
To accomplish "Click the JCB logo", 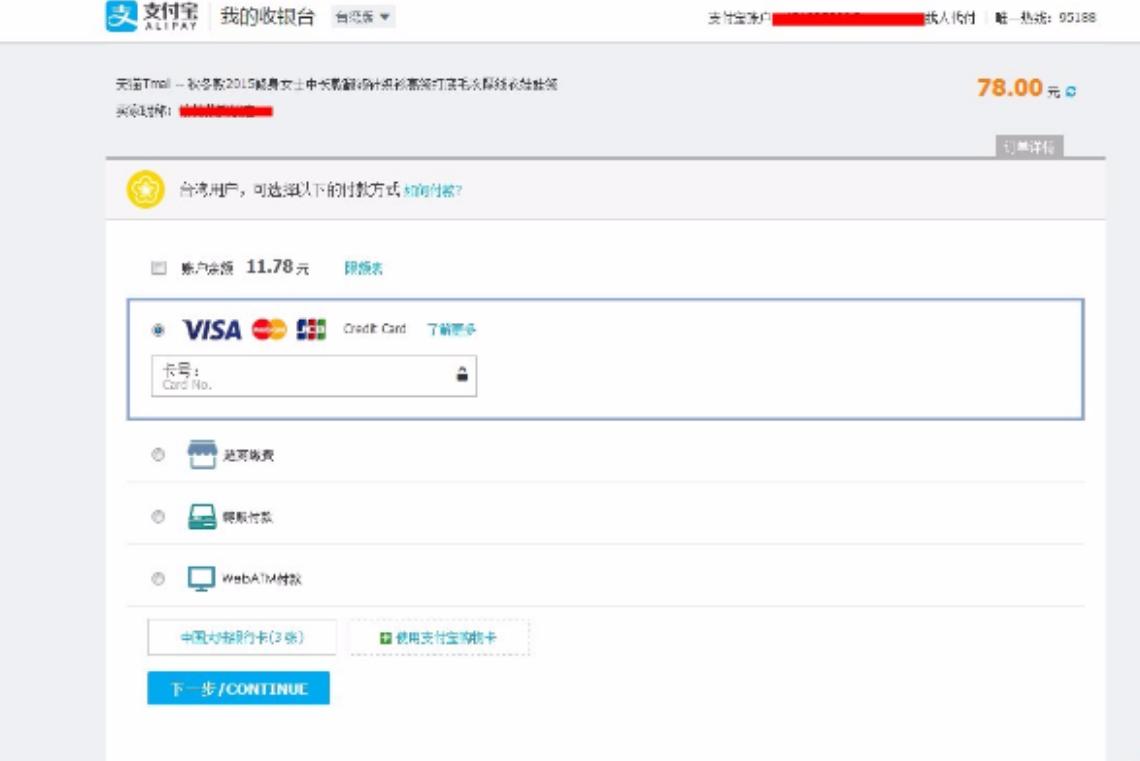I will pos(311,329).
